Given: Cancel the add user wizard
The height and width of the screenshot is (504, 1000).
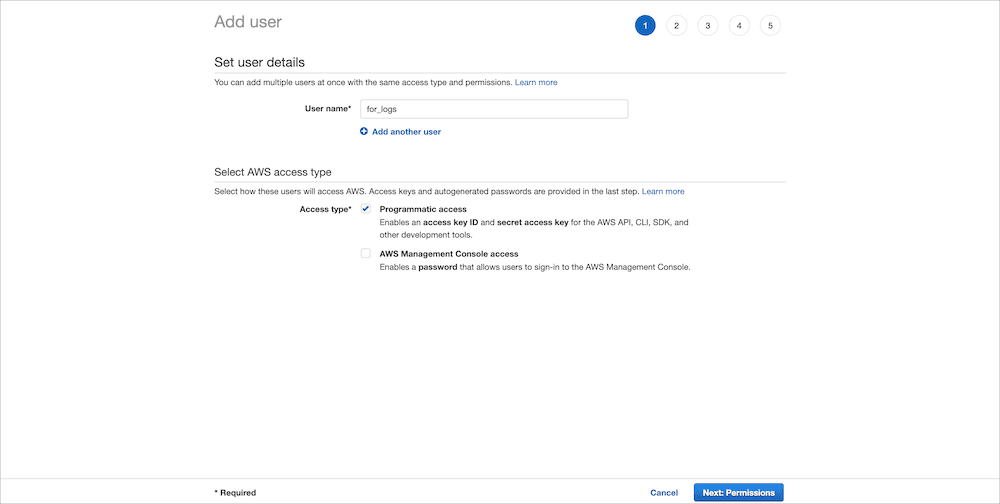Looking at the screenshot, I should point(664,493).
